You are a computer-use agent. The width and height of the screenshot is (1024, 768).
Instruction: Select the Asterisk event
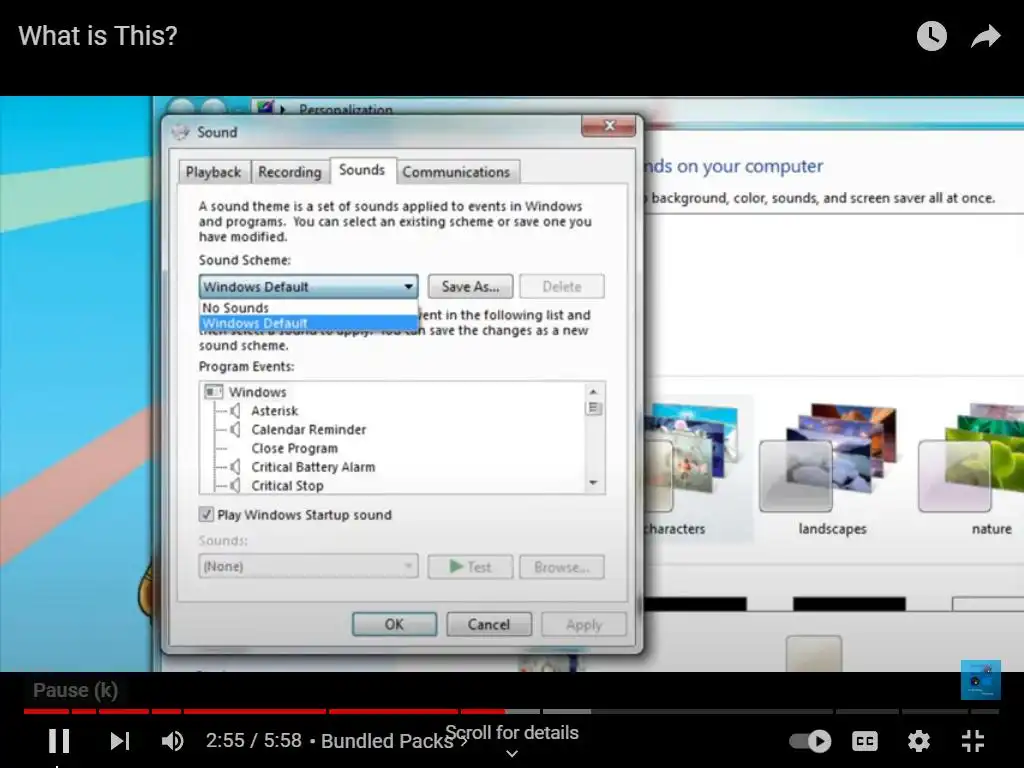point(274,411)
